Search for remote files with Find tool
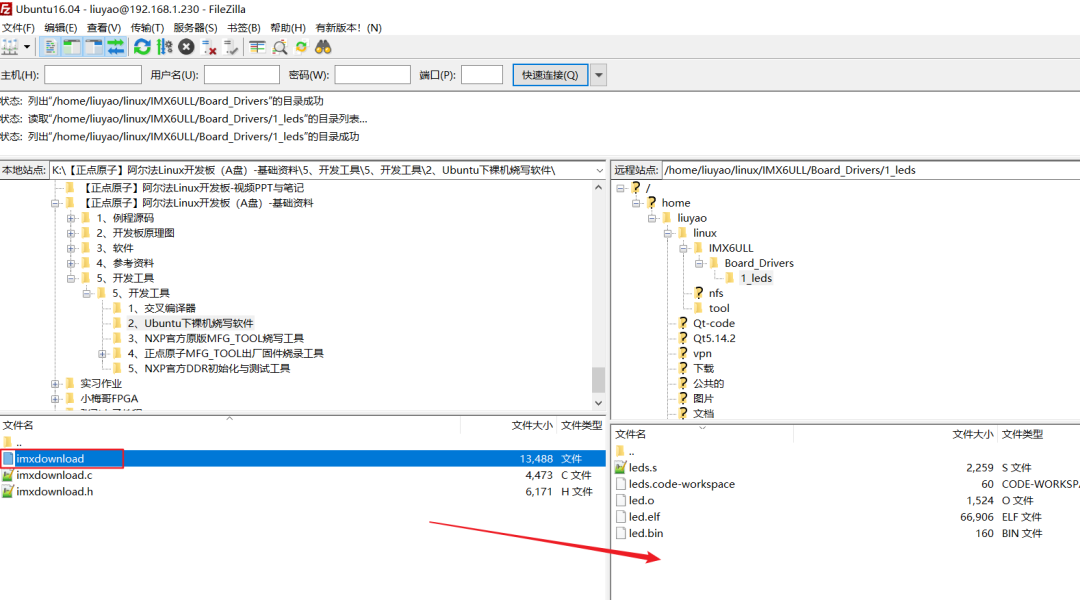 coord(323,47)
